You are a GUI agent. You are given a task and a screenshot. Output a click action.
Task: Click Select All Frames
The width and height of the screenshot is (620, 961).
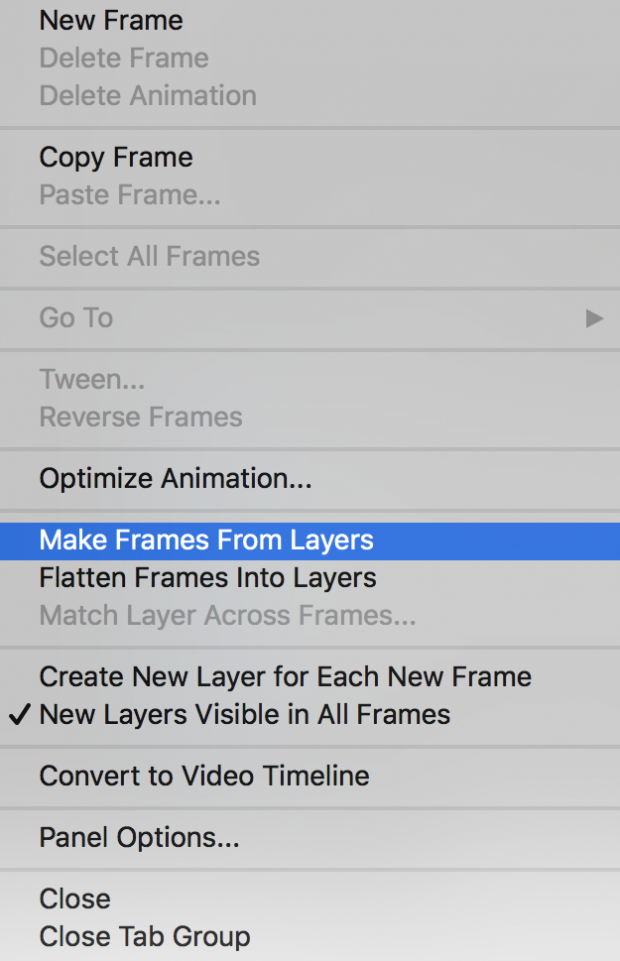click(149, 257)
